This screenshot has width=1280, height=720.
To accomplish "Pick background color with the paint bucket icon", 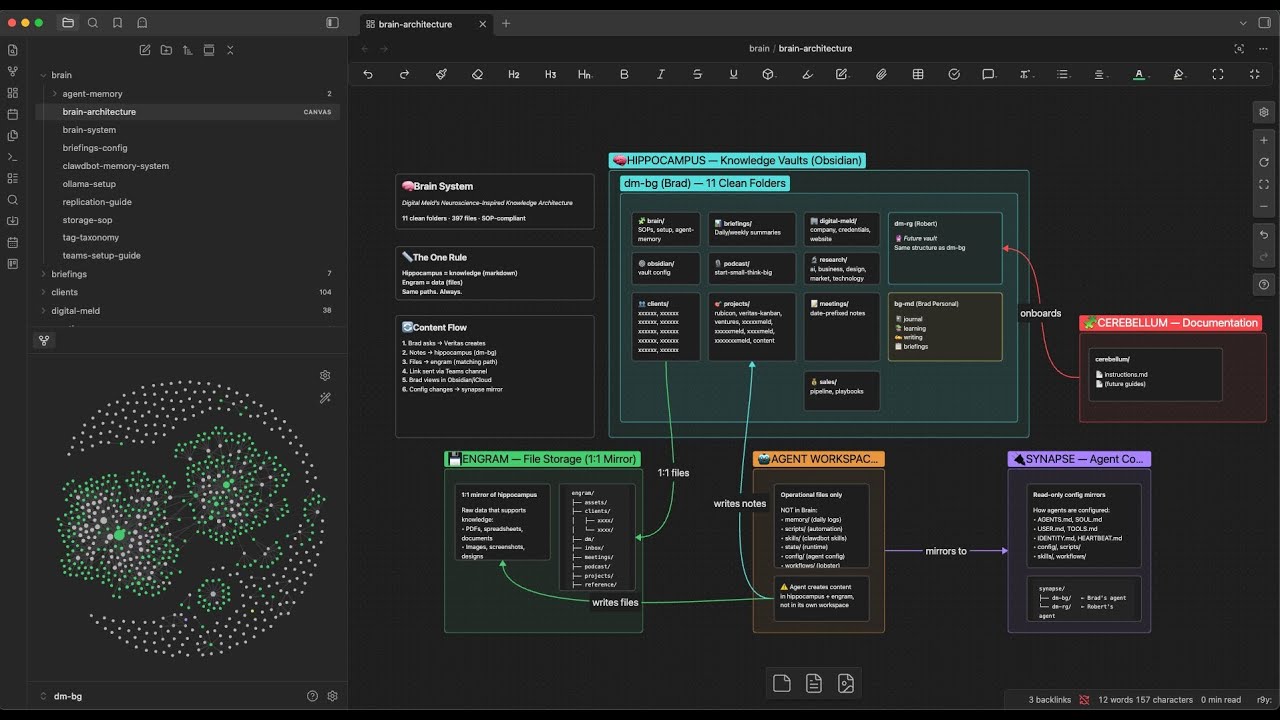I will [1178, 74].
